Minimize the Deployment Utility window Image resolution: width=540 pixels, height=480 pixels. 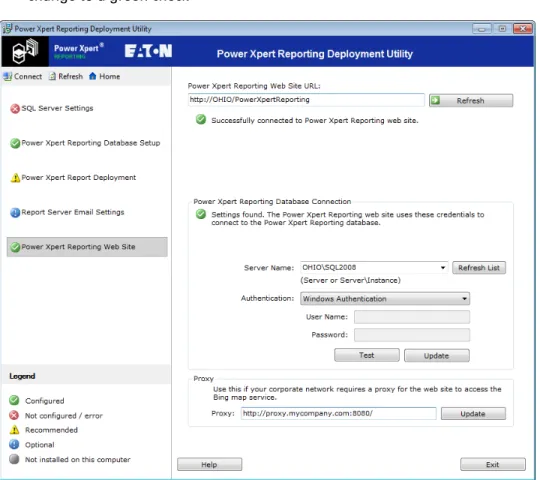(x=482, y=29)
